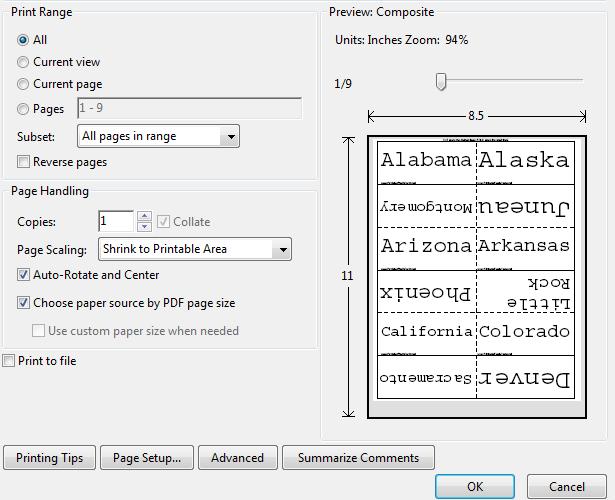The height and width of the screenshot is (500, 615).
Task: Expand the Page Scaling dropdown
Action: point(193,249)
